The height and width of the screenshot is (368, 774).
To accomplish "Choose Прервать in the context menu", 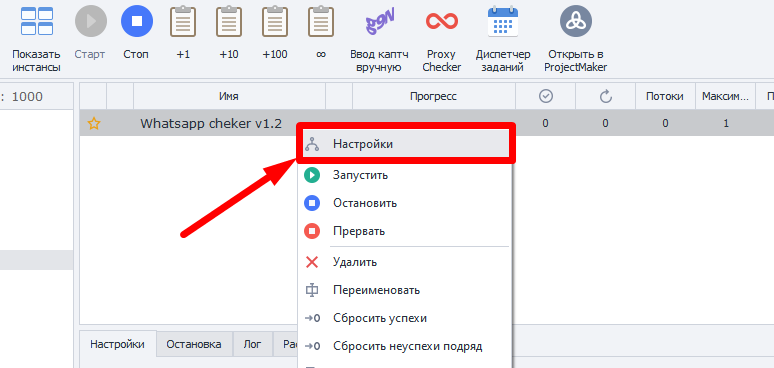I will [405, 231].
